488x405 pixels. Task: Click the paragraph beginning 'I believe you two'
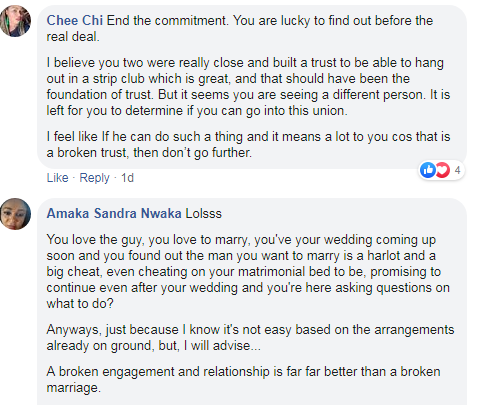(248, 87)
